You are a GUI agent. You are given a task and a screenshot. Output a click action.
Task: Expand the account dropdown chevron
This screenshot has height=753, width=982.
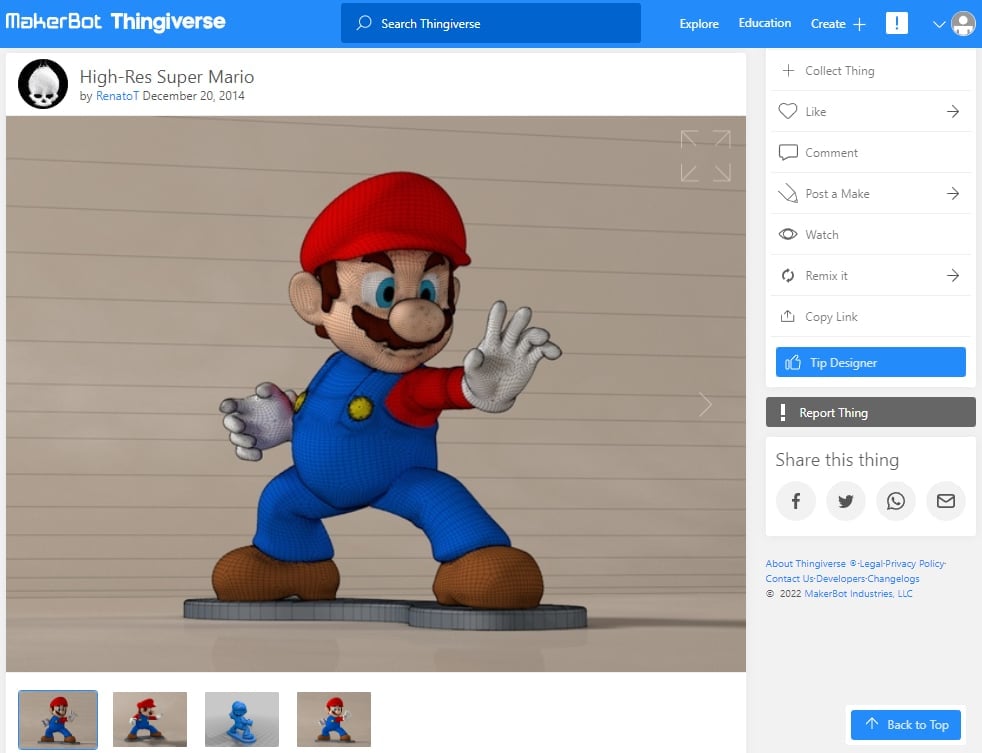tap(939, 24)
